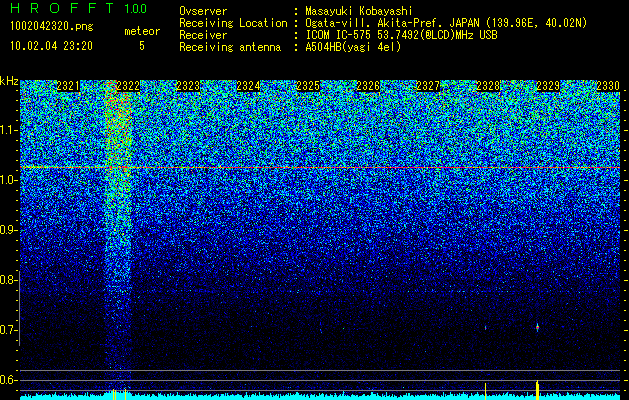Click the 0.7 kHz axis label
The height and width of the screenshot is (400, 629).
tap(8, 330)
